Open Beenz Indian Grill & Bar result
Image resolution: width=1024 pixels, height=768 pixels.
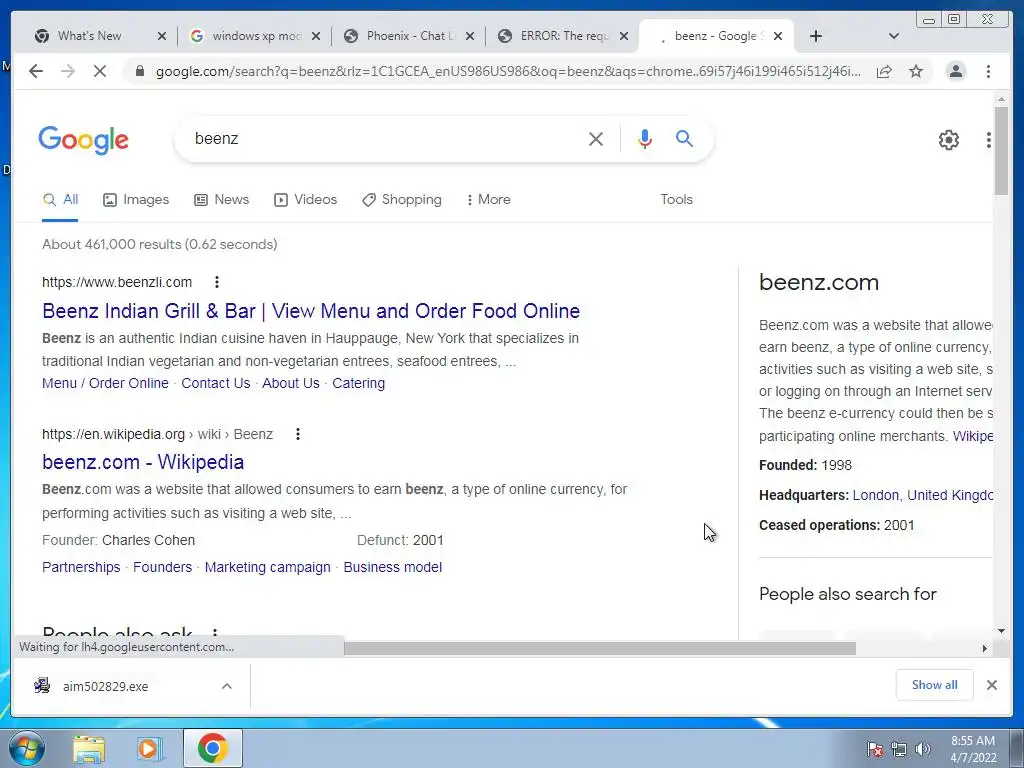(311, 311)
